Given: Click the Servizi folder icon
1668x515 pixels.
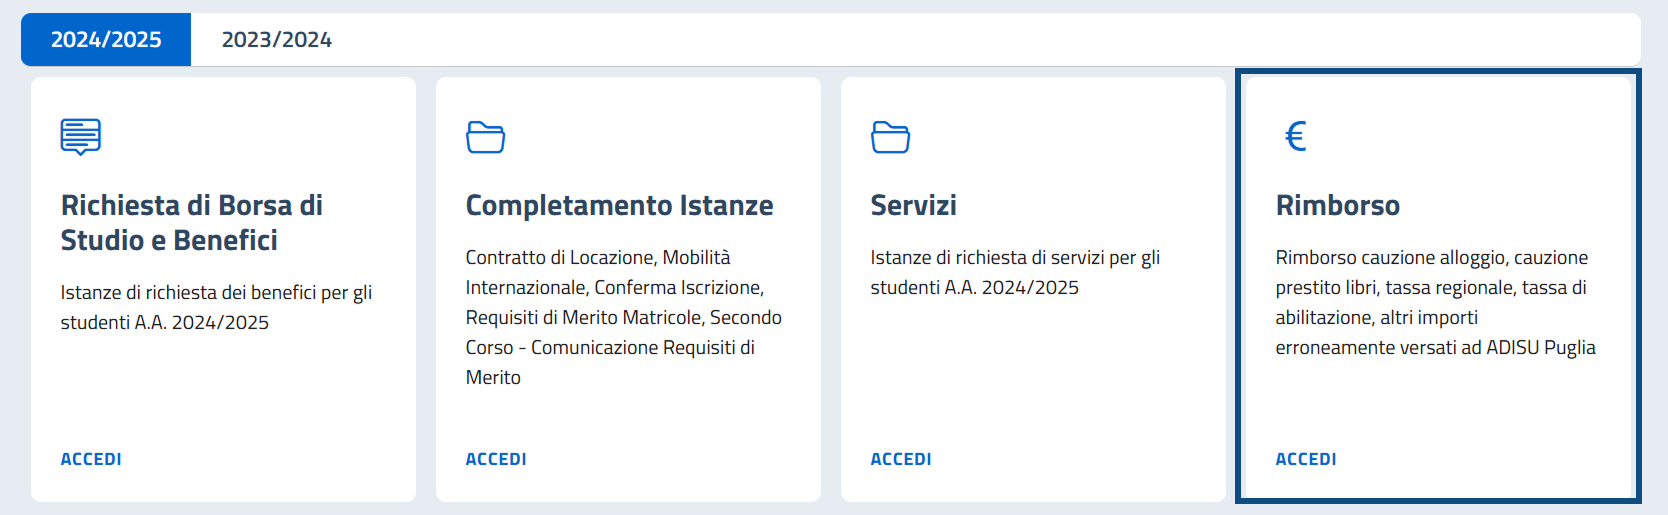Looking at the screenshot, I should (891, 137).
